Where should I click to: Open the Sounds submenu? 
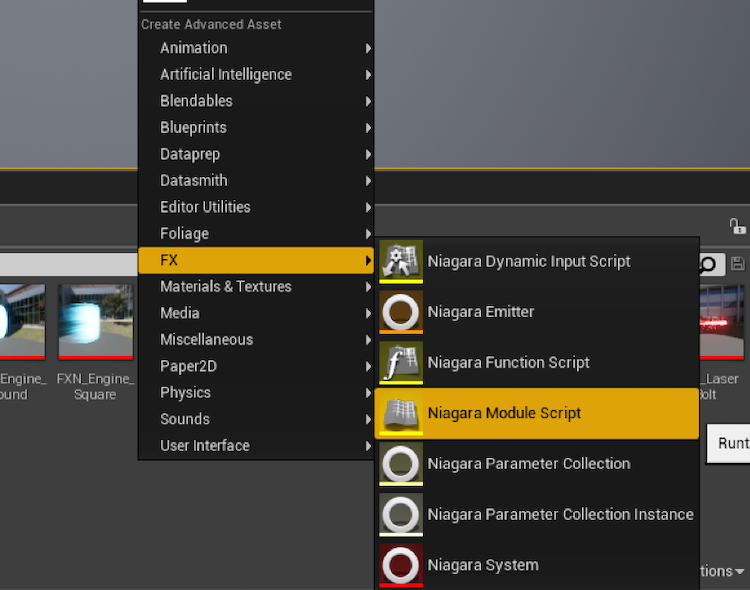click(x=256, y=420)
